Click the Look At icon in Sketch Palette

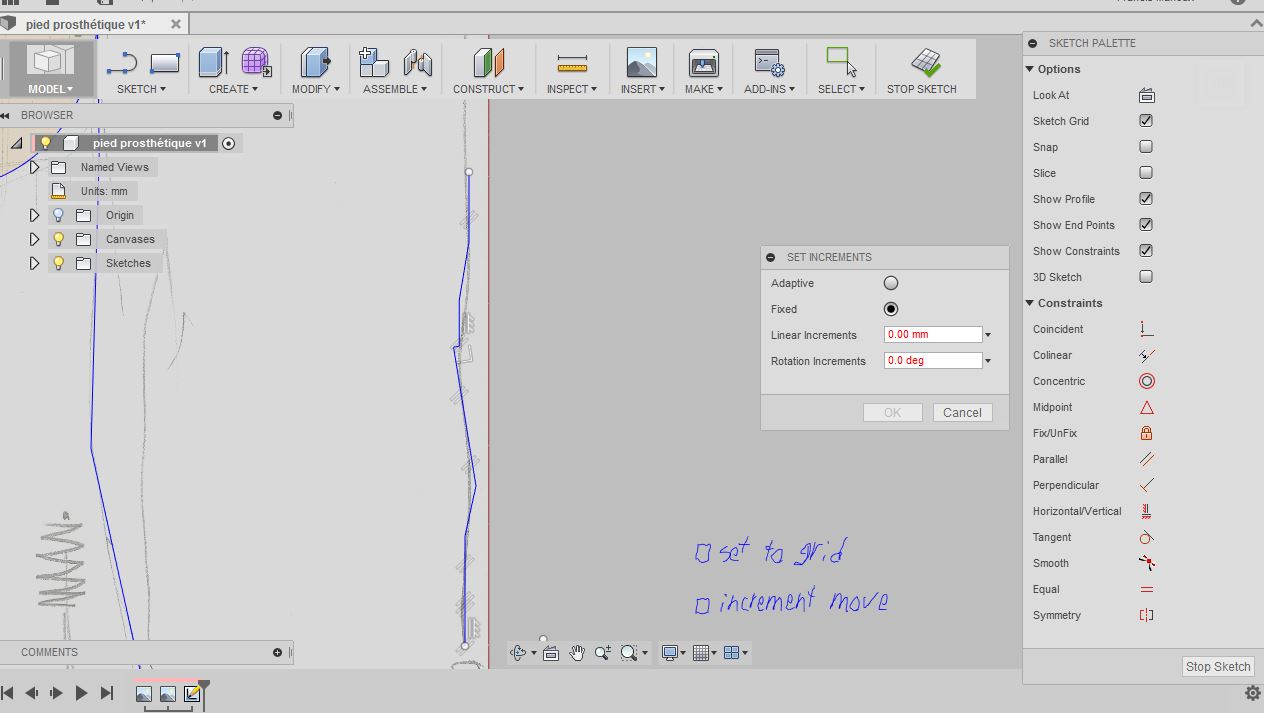[x=1146, y=95]
